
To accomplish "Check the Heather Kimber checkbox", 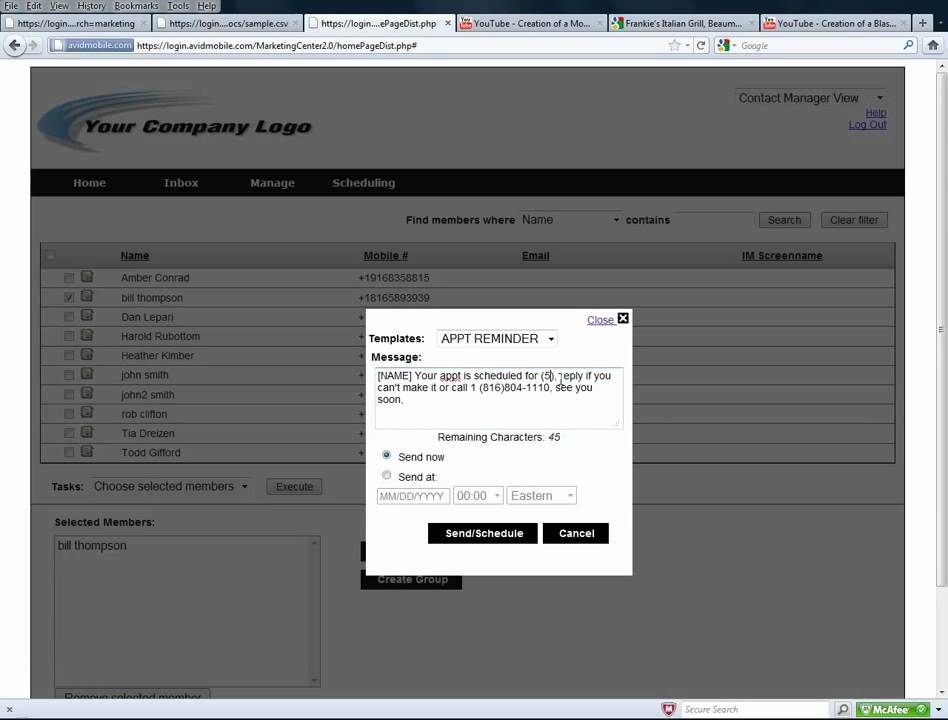I will [x=69, y=355].
